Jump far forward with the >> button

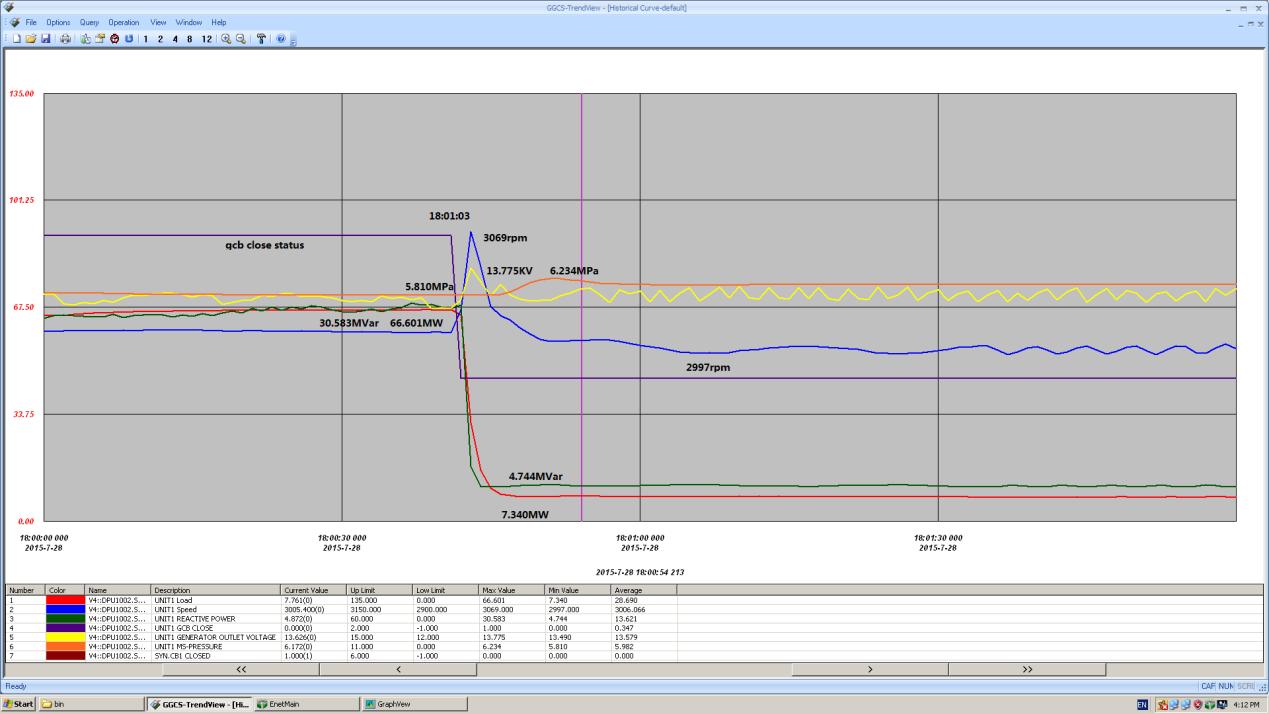(x=1027, y=668)
